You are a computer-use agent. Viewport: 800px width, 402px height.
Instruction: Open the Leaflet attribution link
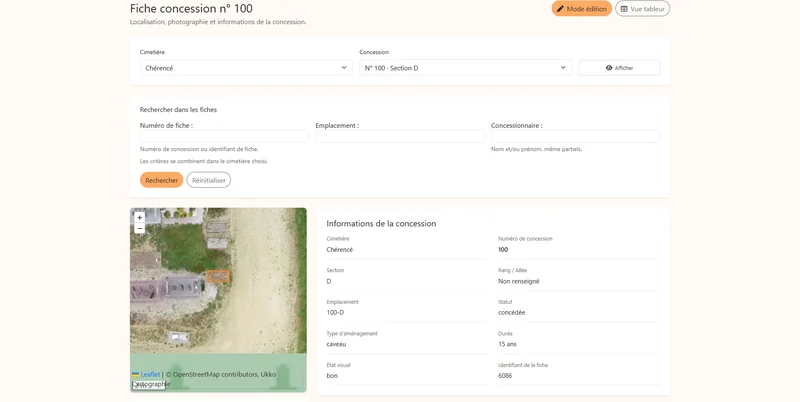(150, 374)
